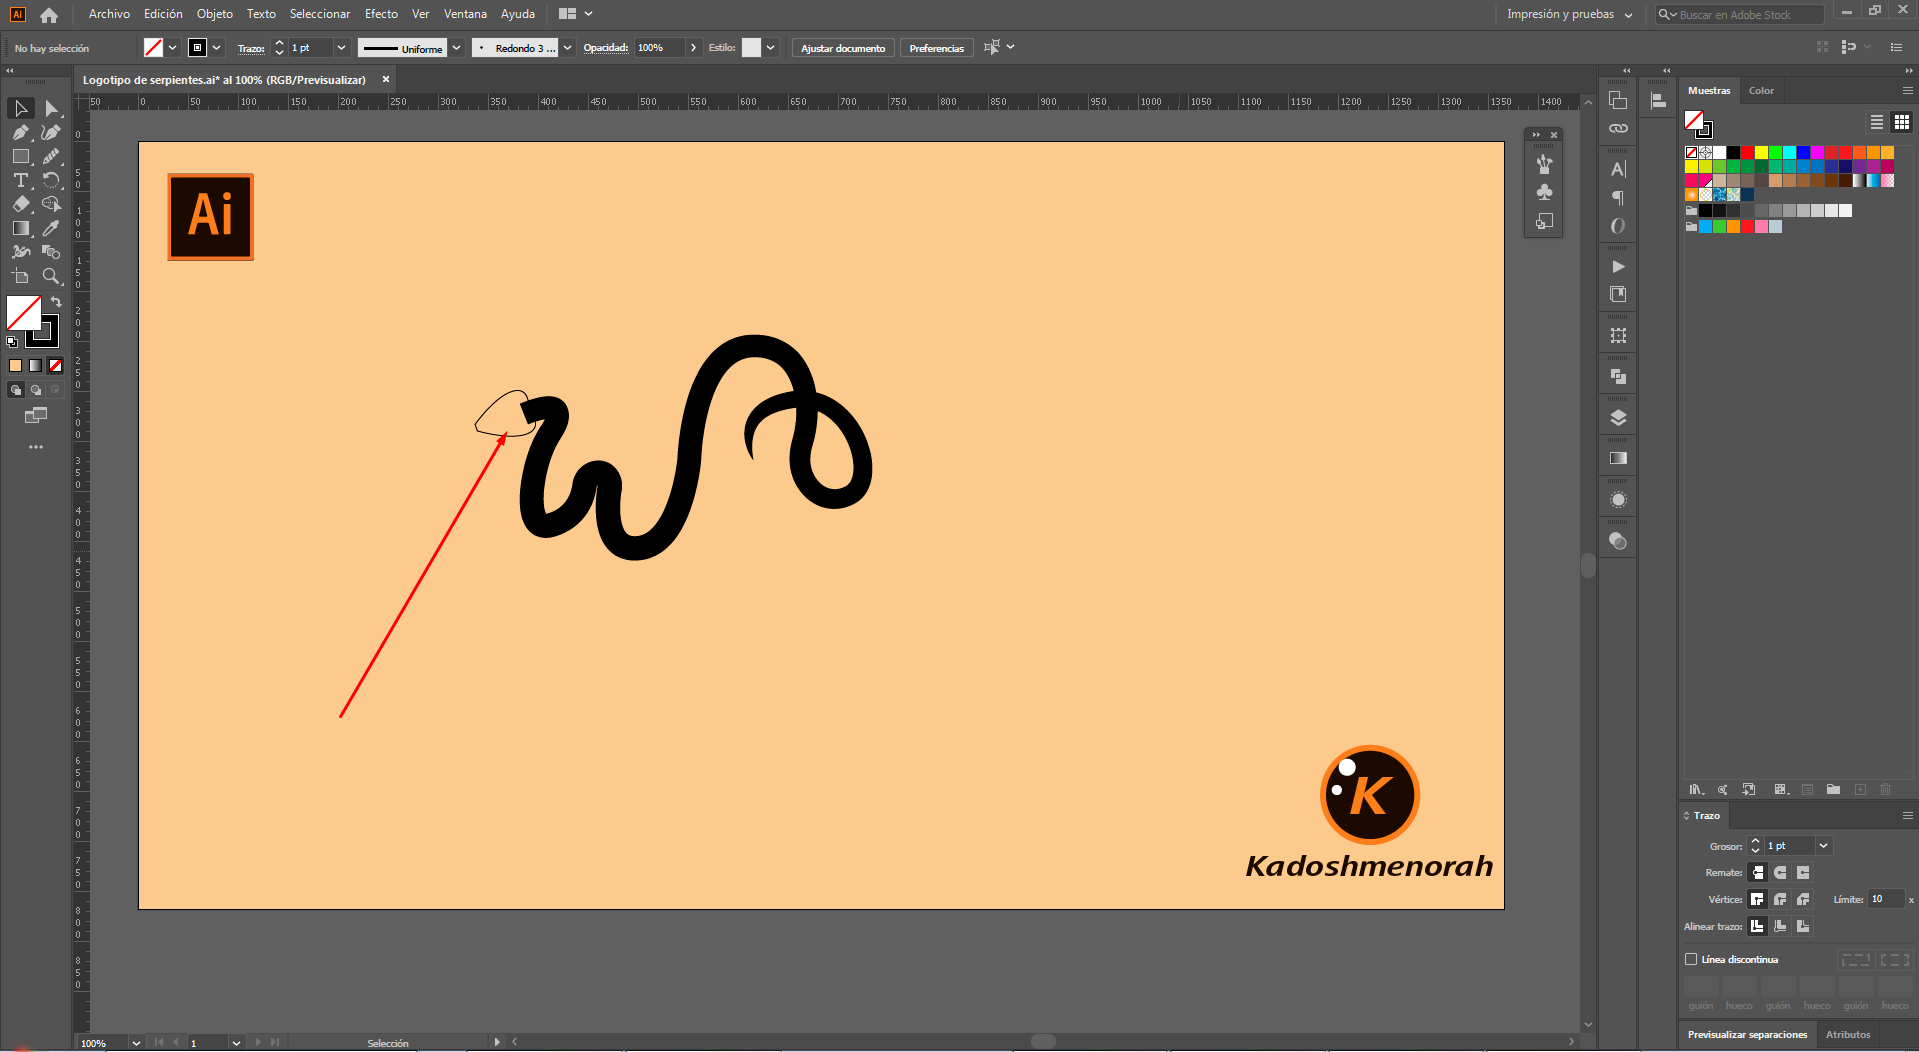The width and height of the screenshot is (1919, 1052).
Task: Switch swatches to list view
Action: click(1877, 122)
